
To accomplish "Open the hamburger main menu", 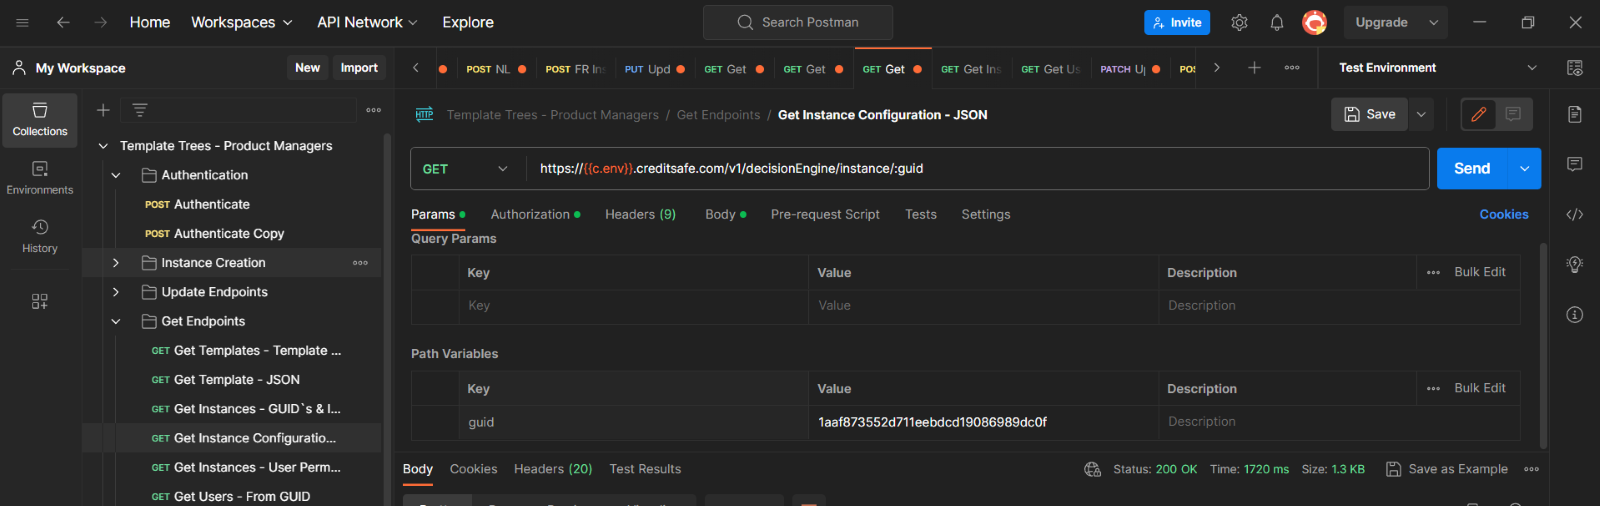I will click(22, 22).
